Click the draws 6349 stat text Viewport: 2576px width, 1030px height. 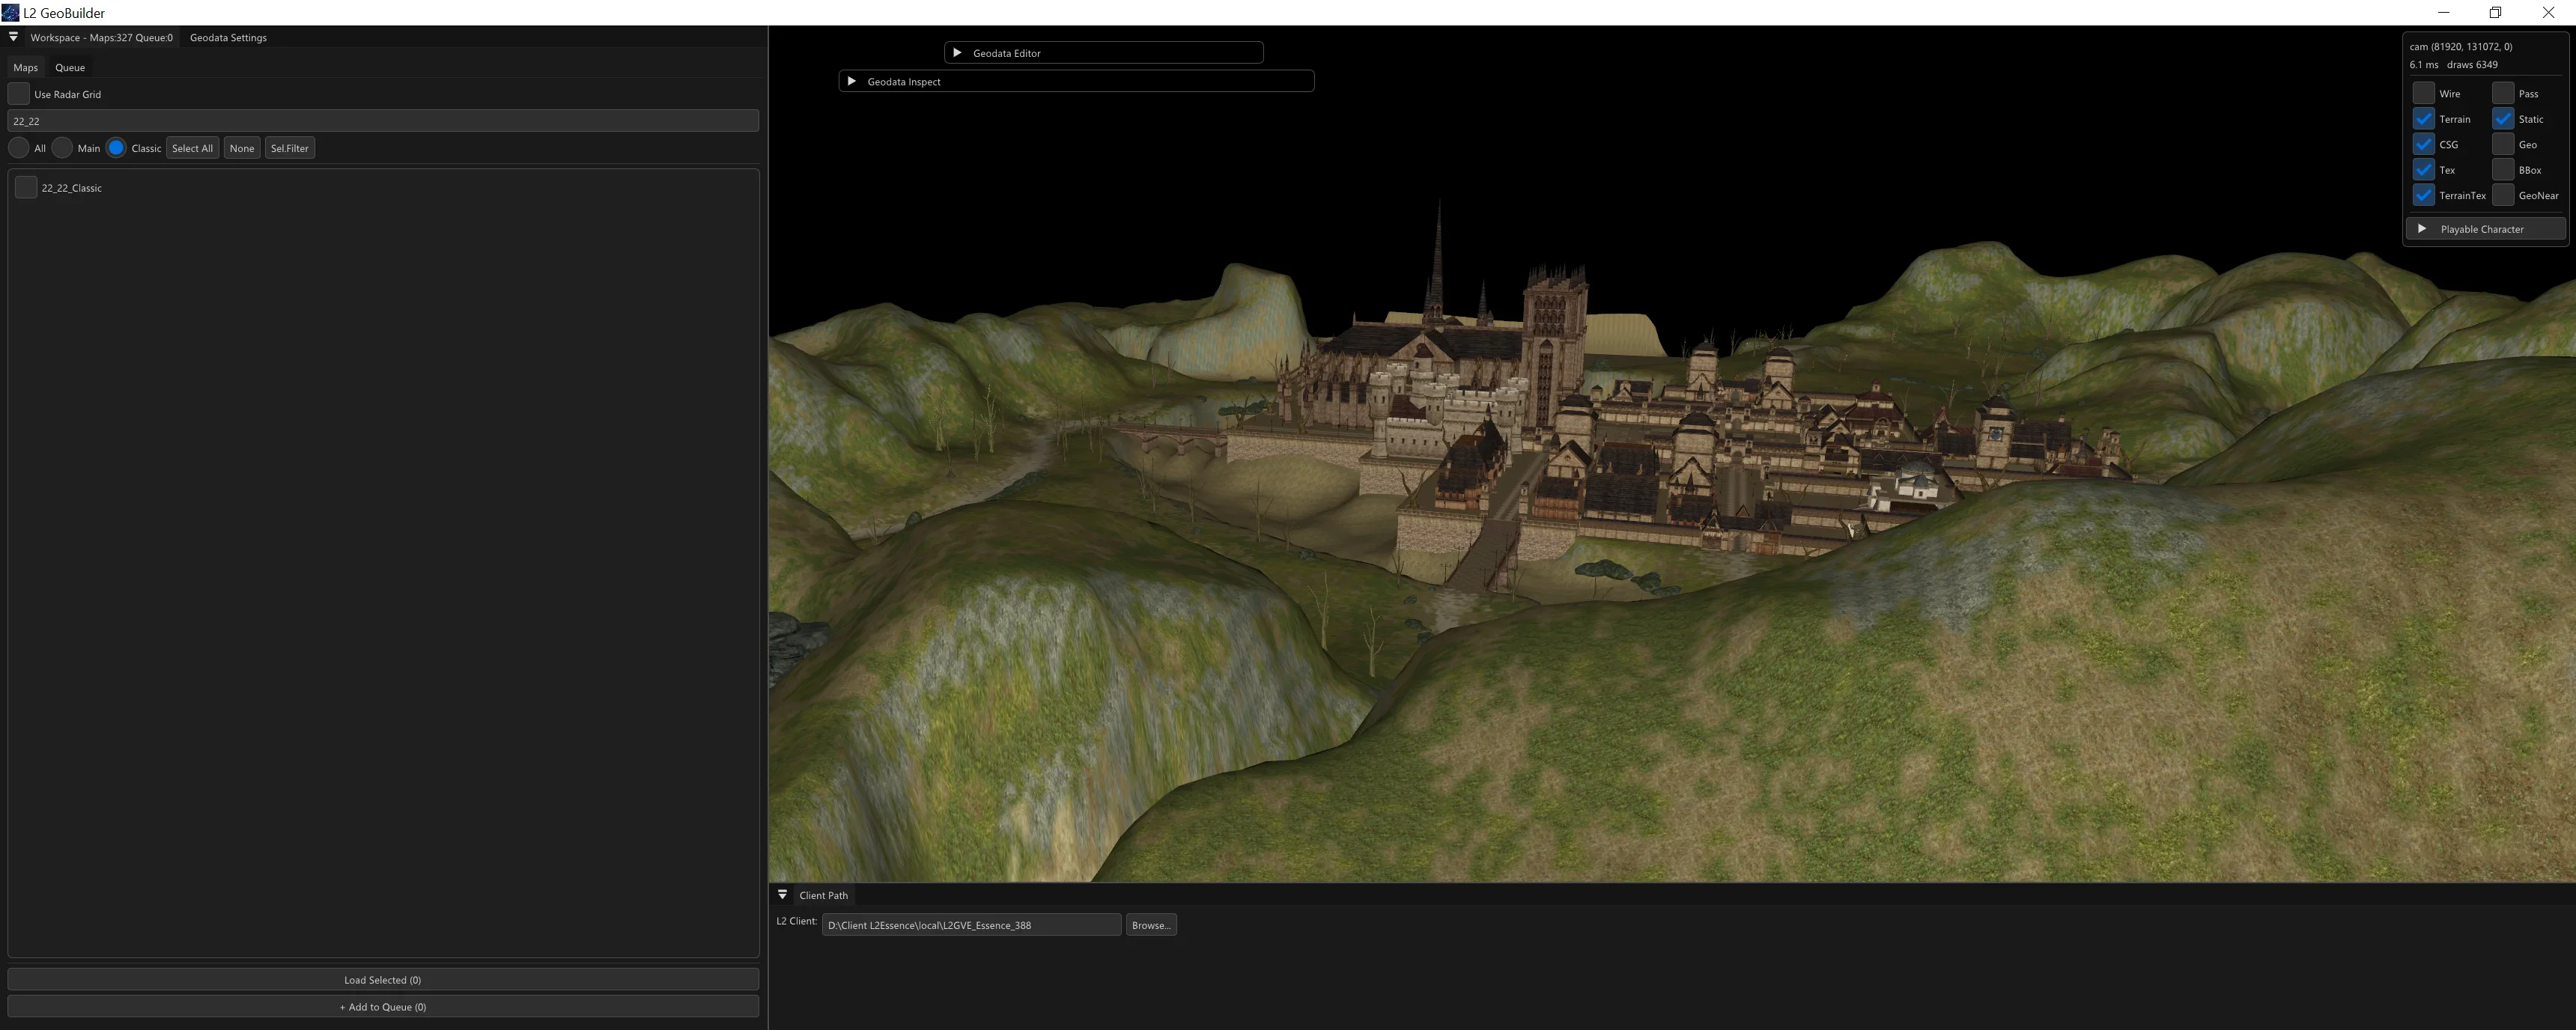tap(2472, 64)
